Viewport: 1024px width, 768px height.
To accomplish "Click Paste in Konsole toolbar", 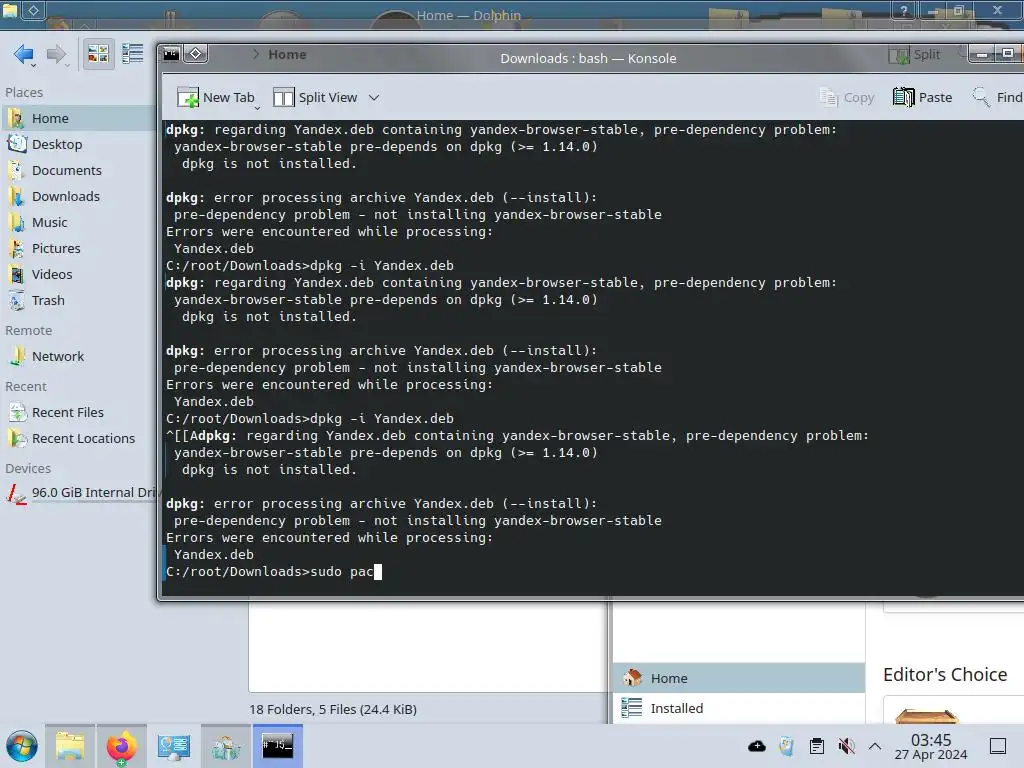I will point(922,97).
